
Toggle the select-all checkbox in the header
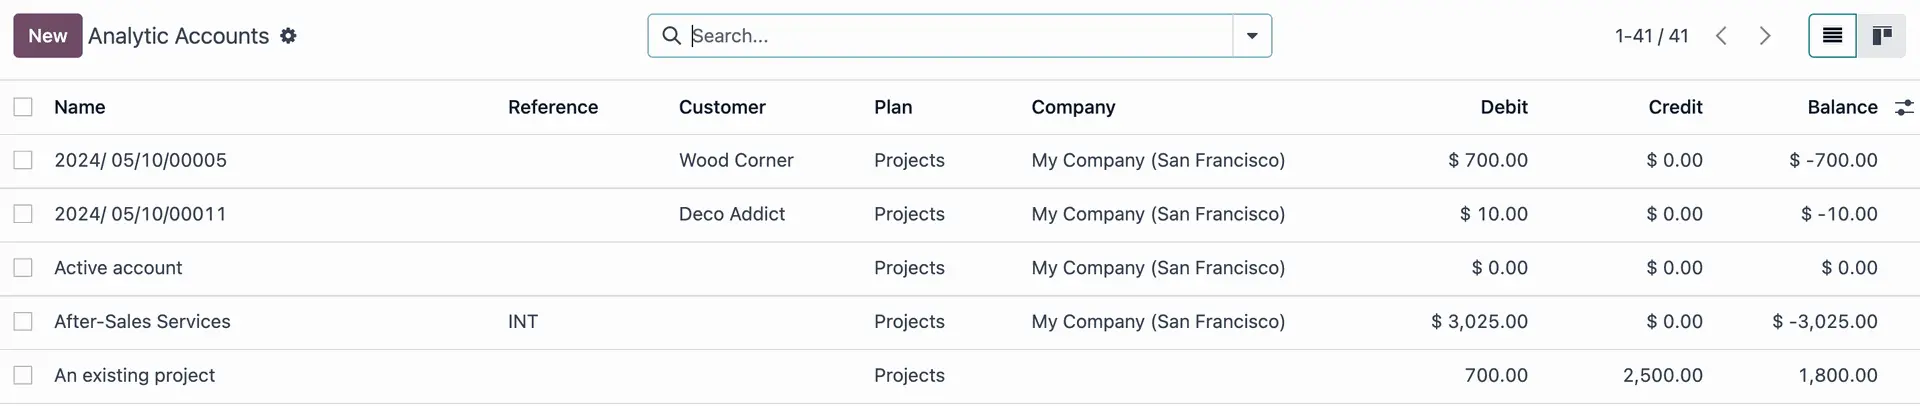[23, 107]
